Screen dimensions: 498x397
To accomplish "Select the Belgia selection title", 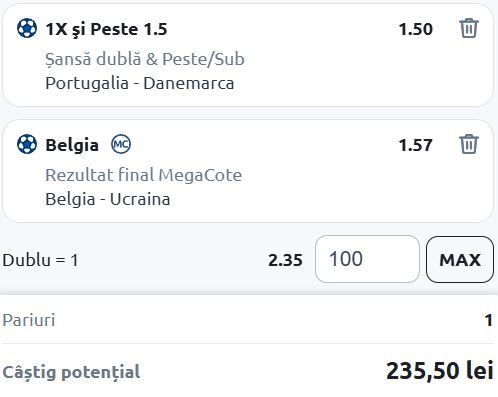I will tap(72, 145).
